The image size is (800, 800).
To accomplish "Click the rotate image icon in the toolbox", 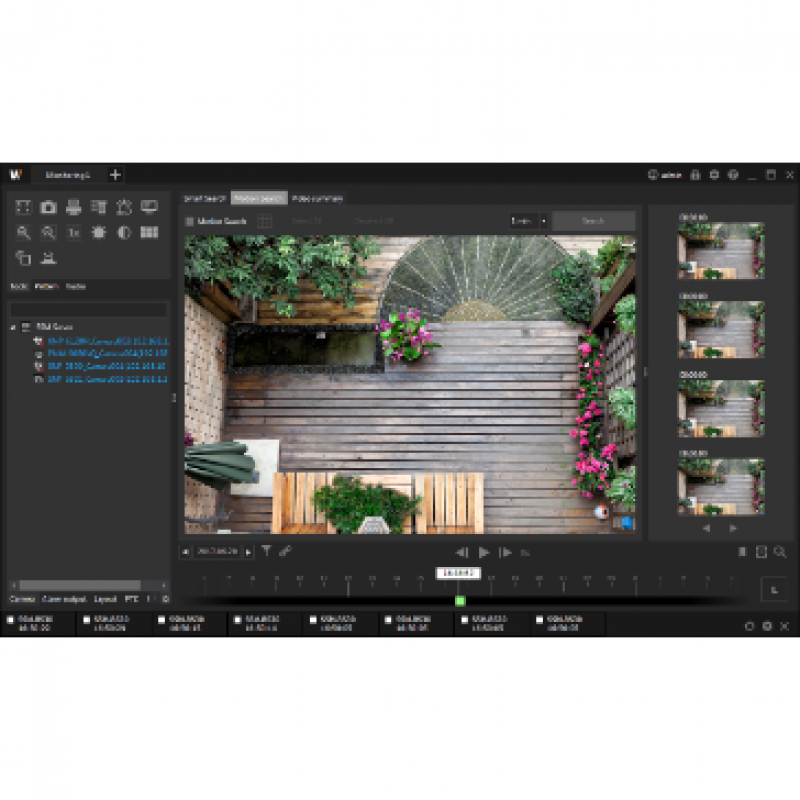I will [x=23, y=258].
